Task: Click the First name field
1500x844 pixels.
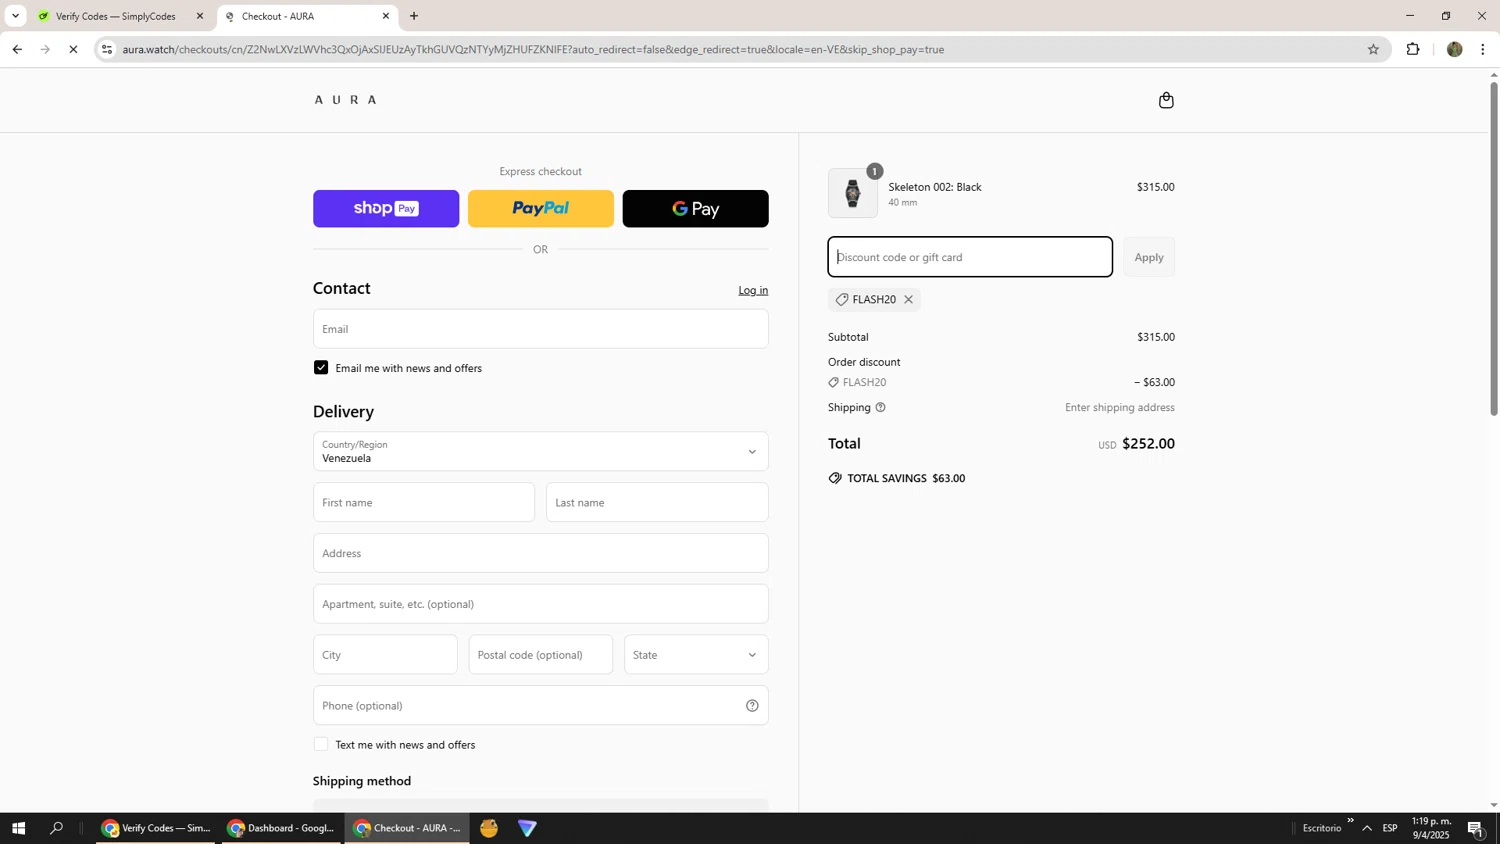Action: click(x=424, y=503)
